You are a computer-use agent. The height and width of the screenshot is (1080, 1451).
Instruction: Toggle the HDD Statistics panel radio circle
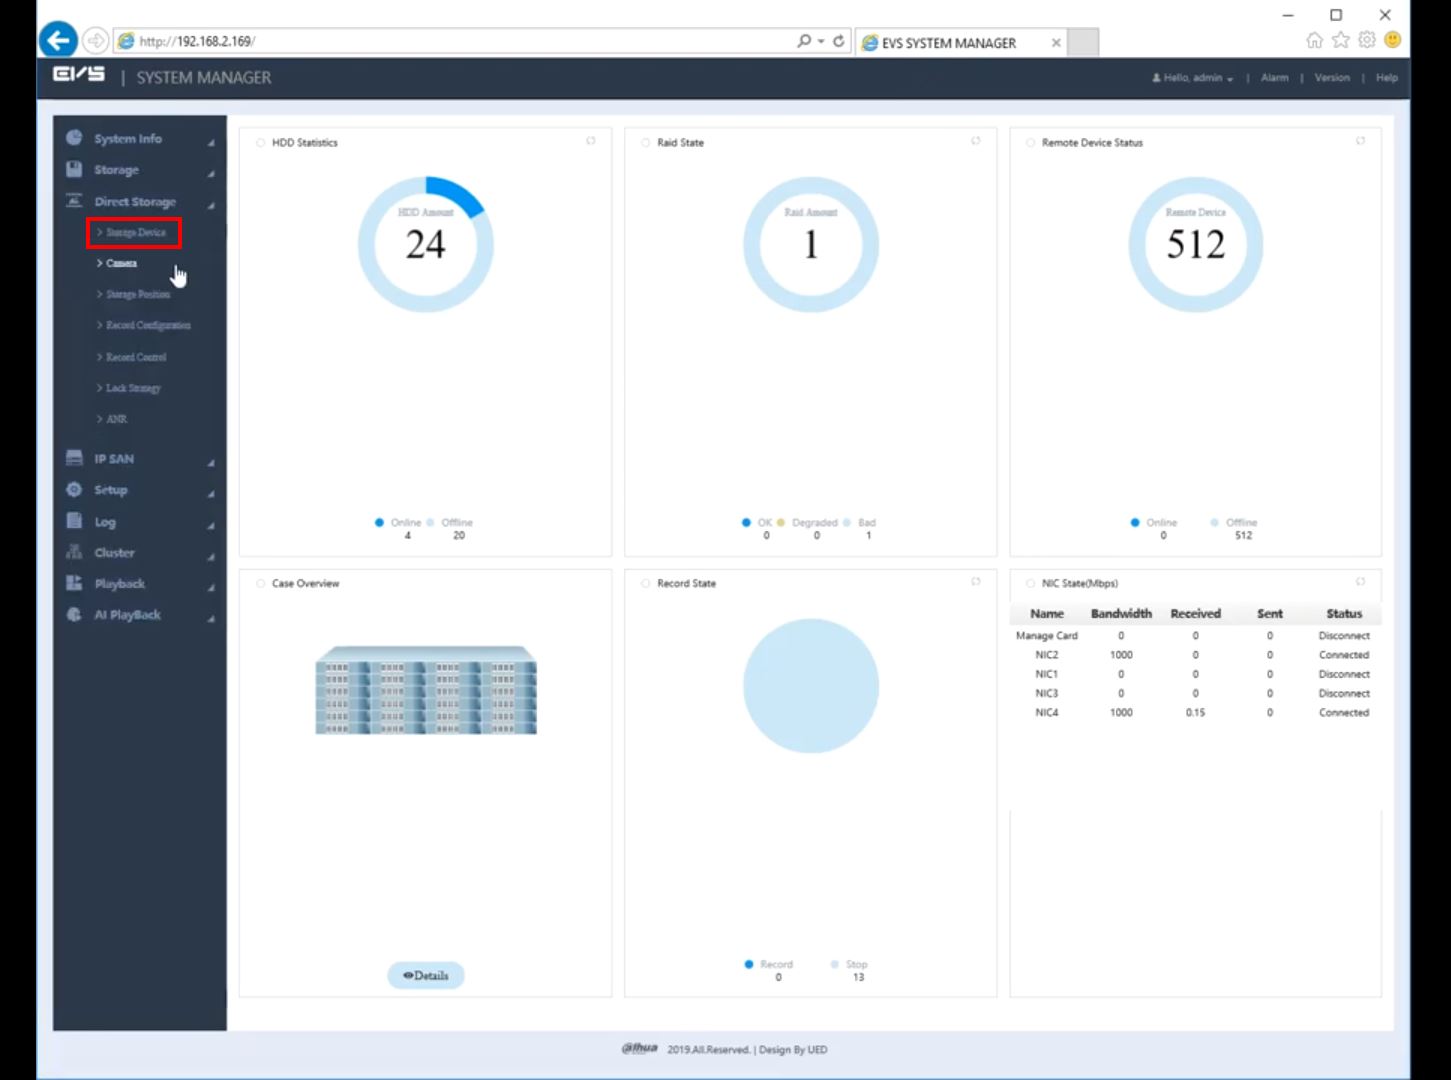(x=261, y=143)
